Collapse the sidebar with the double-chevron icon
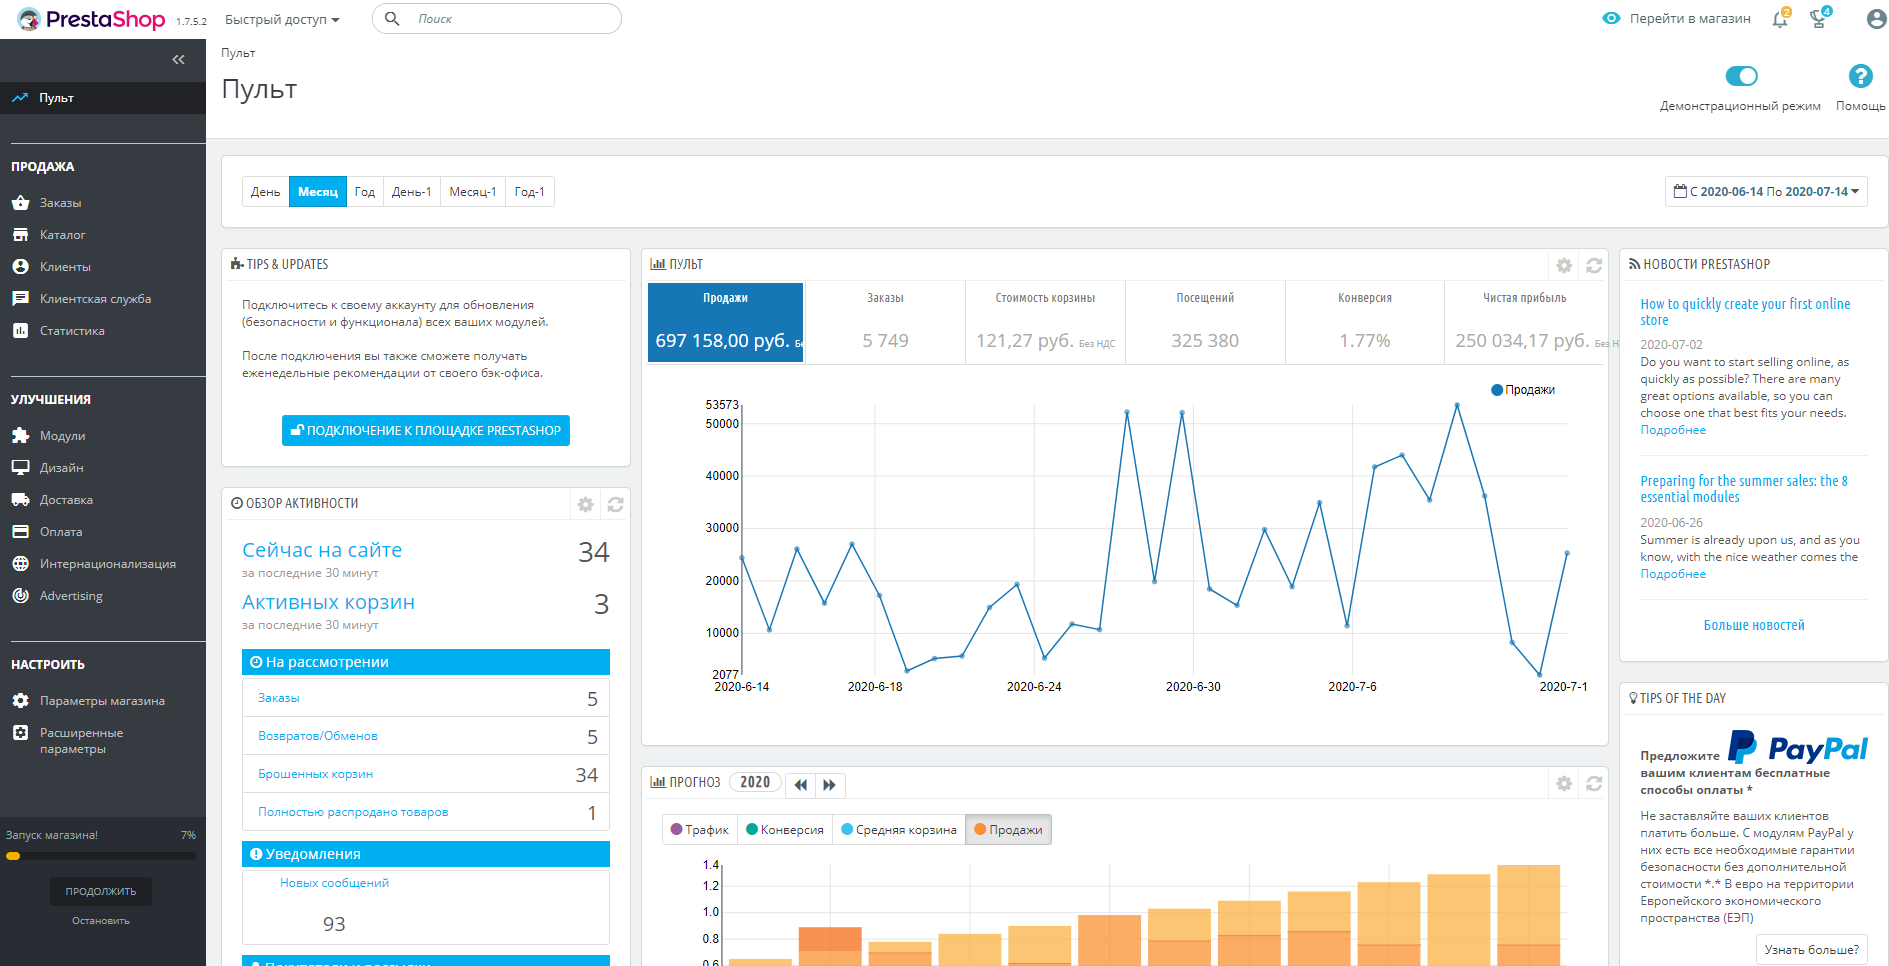The image size is (1889, 966). 178,60
